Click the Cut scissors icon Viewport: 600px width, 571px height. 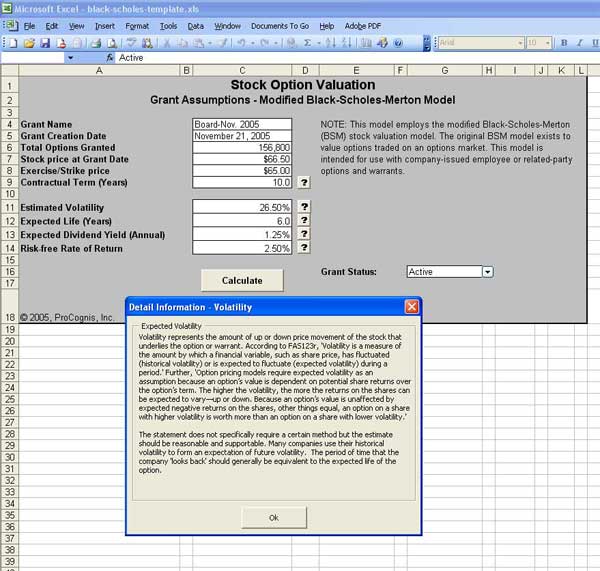[166, 43]
